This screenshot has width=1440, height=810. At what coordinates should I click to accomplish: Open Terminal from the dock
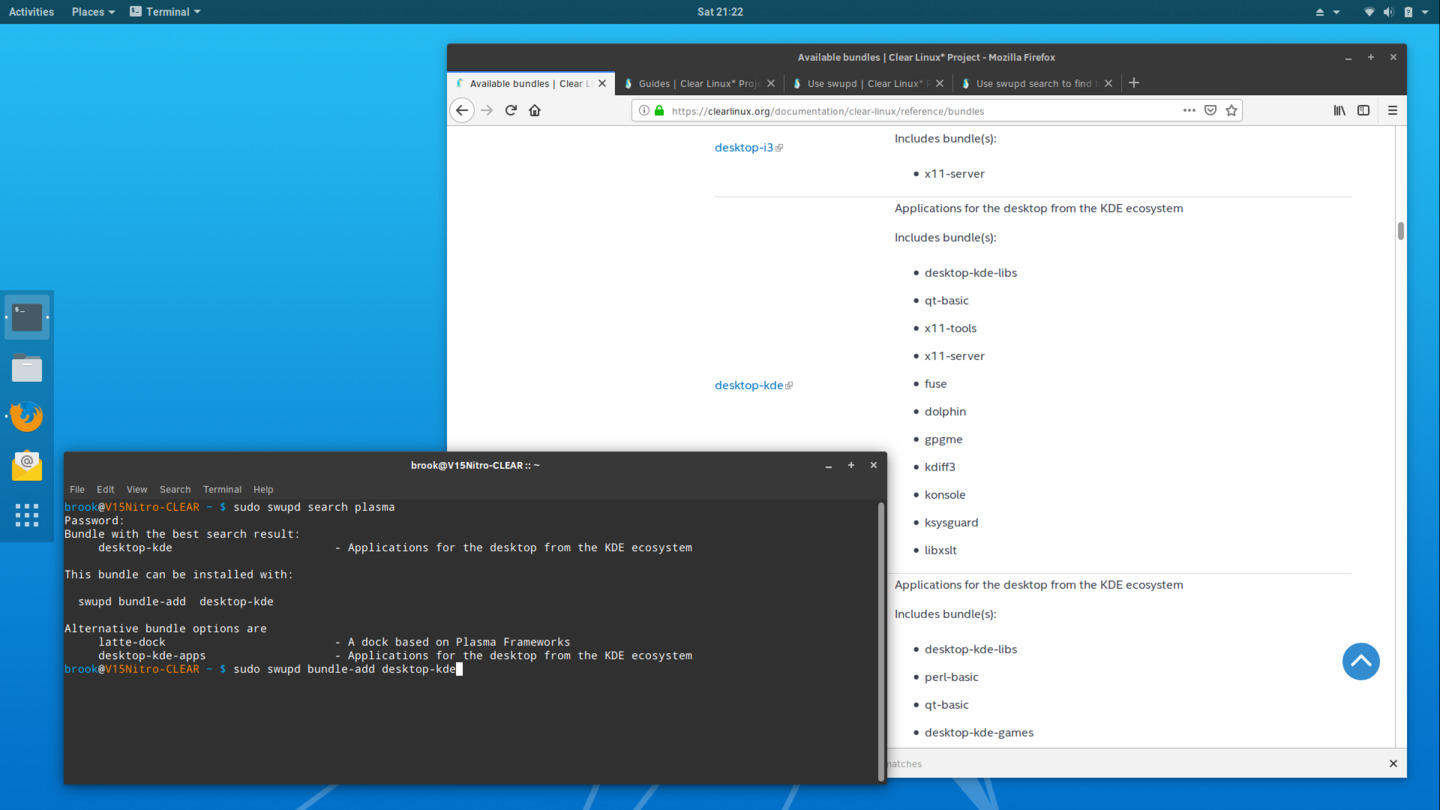click(x=27, y=318)
